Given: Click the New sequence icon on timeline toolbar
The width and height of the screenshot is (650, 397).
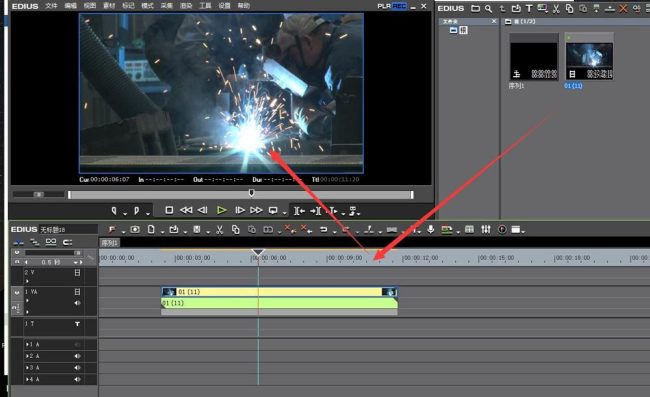Looking at the screenshot, I should pos(151,229).
